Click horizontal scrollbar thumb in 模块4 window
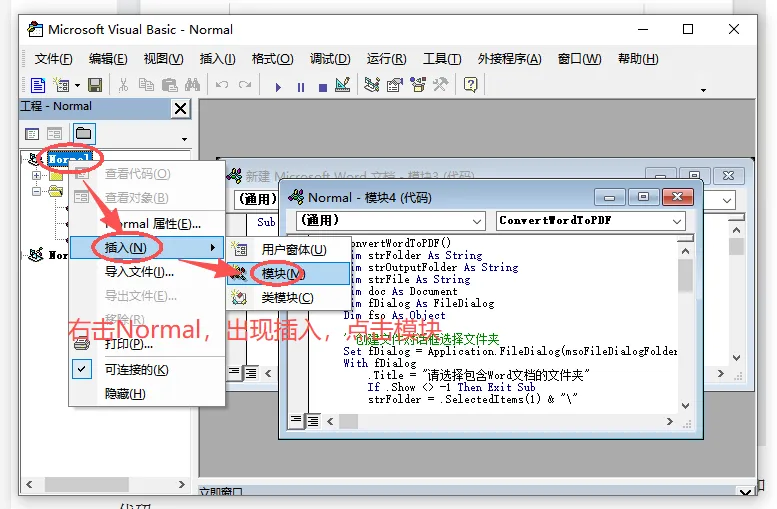This screenshot has width=777, height=509. pos(348,421)
